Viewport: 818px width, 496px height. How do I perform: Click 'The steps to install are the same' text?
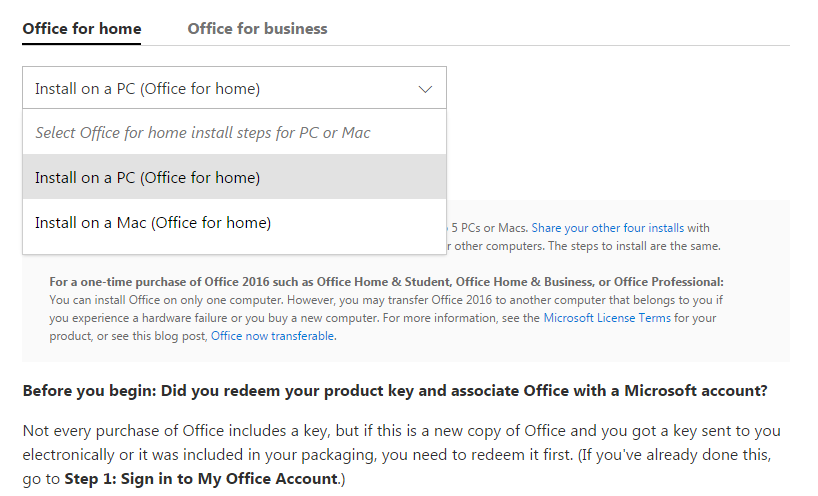(x=636, y=246)
